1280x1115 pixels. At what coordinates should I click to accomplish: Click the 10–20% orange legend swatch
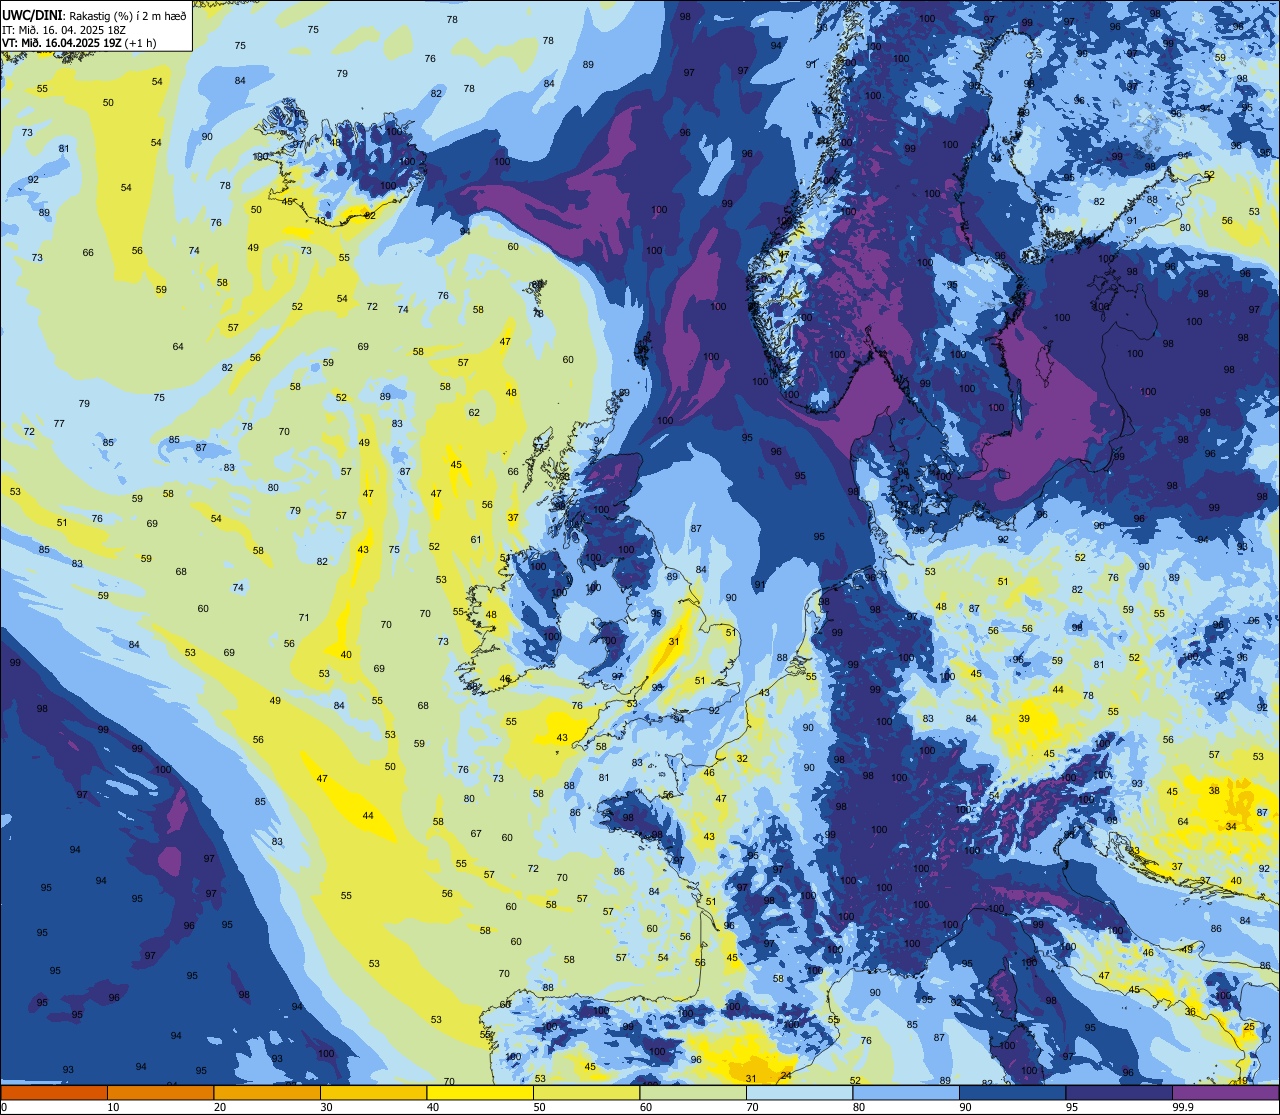160,1092
